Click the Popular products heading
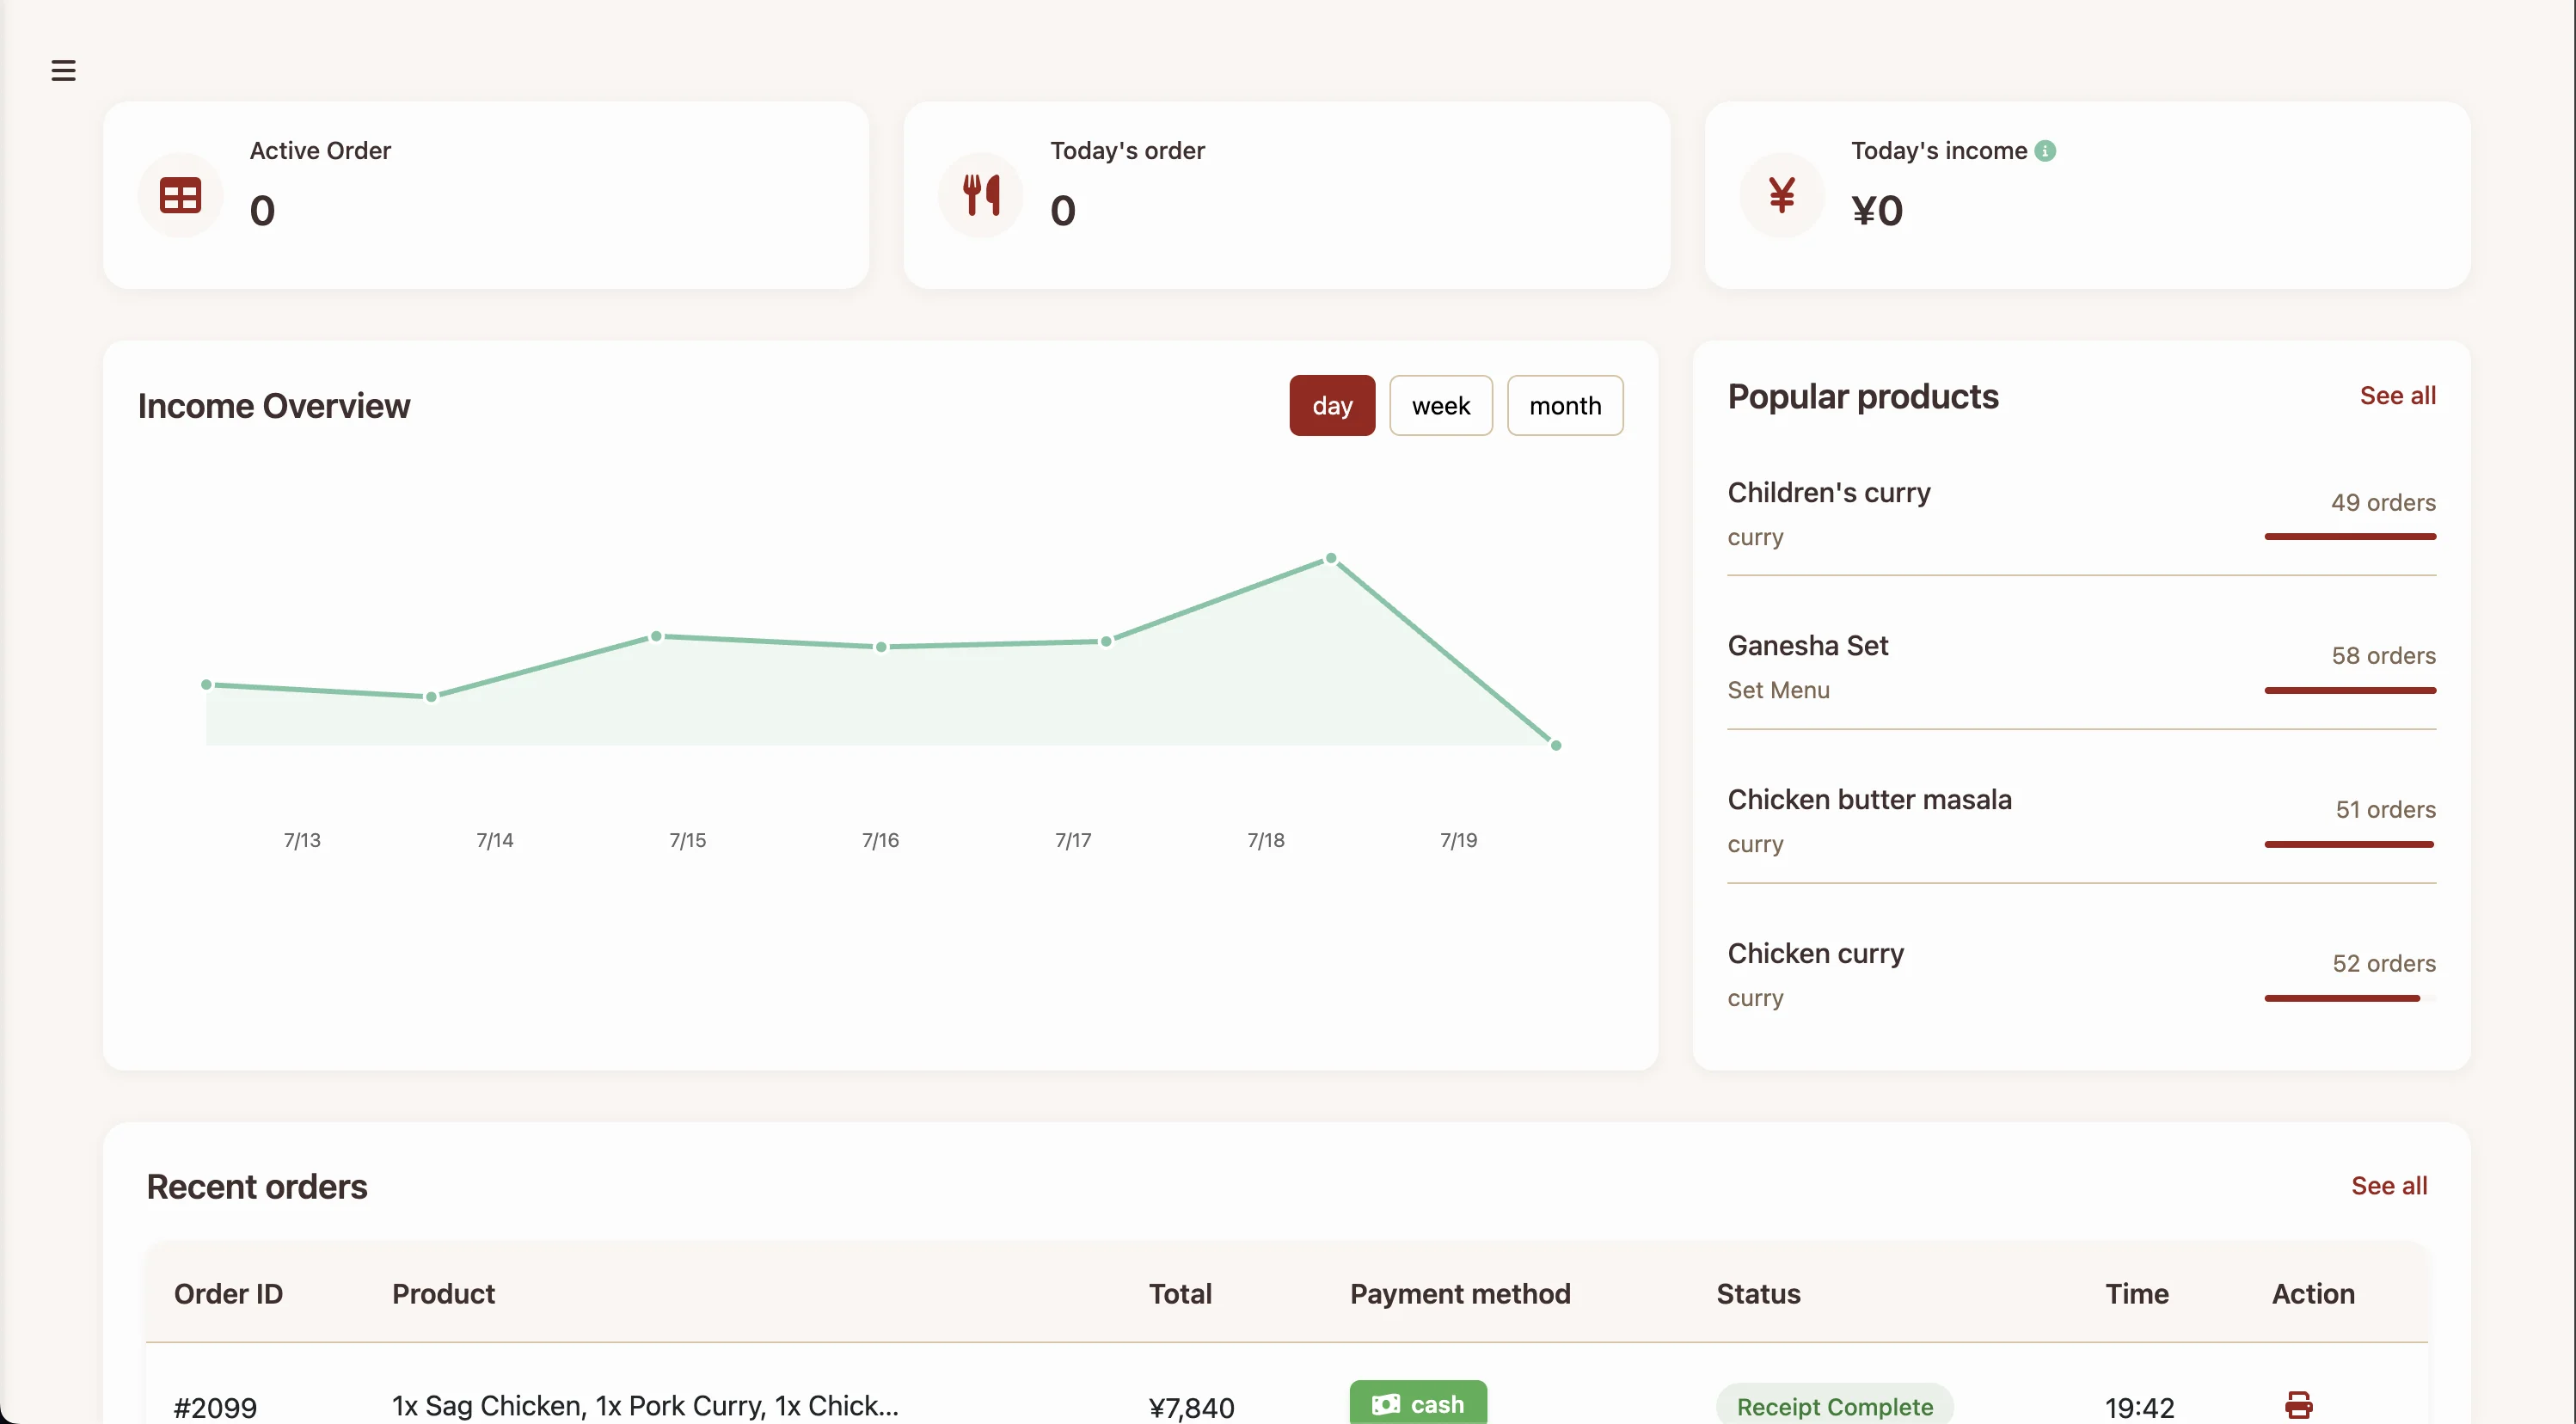The width and height of the screenshot is (2576, 1424). 1862,397
